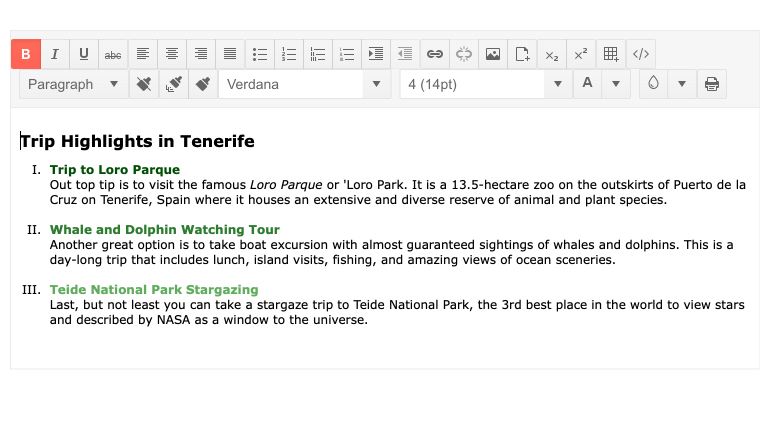Toggle Italic formatting
The width and height of the screenshot is (770, 428).
[55, 54]
